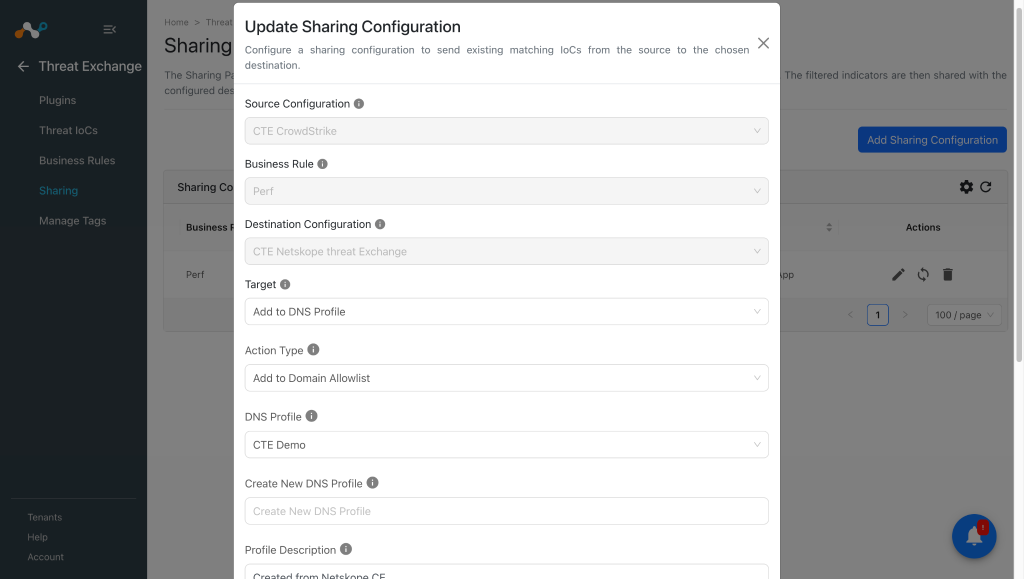Click the Create New DNS Profile input field

pos(506,511)
